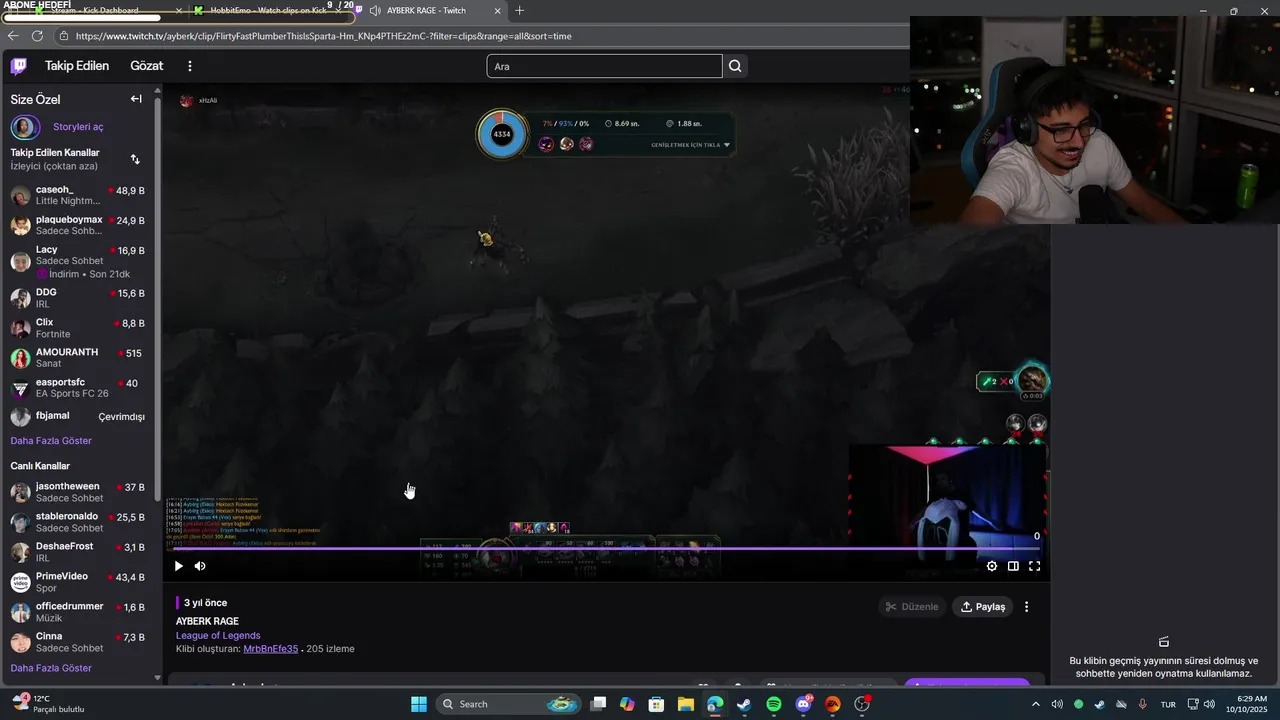
Task: Open MrbBnEfe35 clip creator link
Action: (x=270, y=649)
